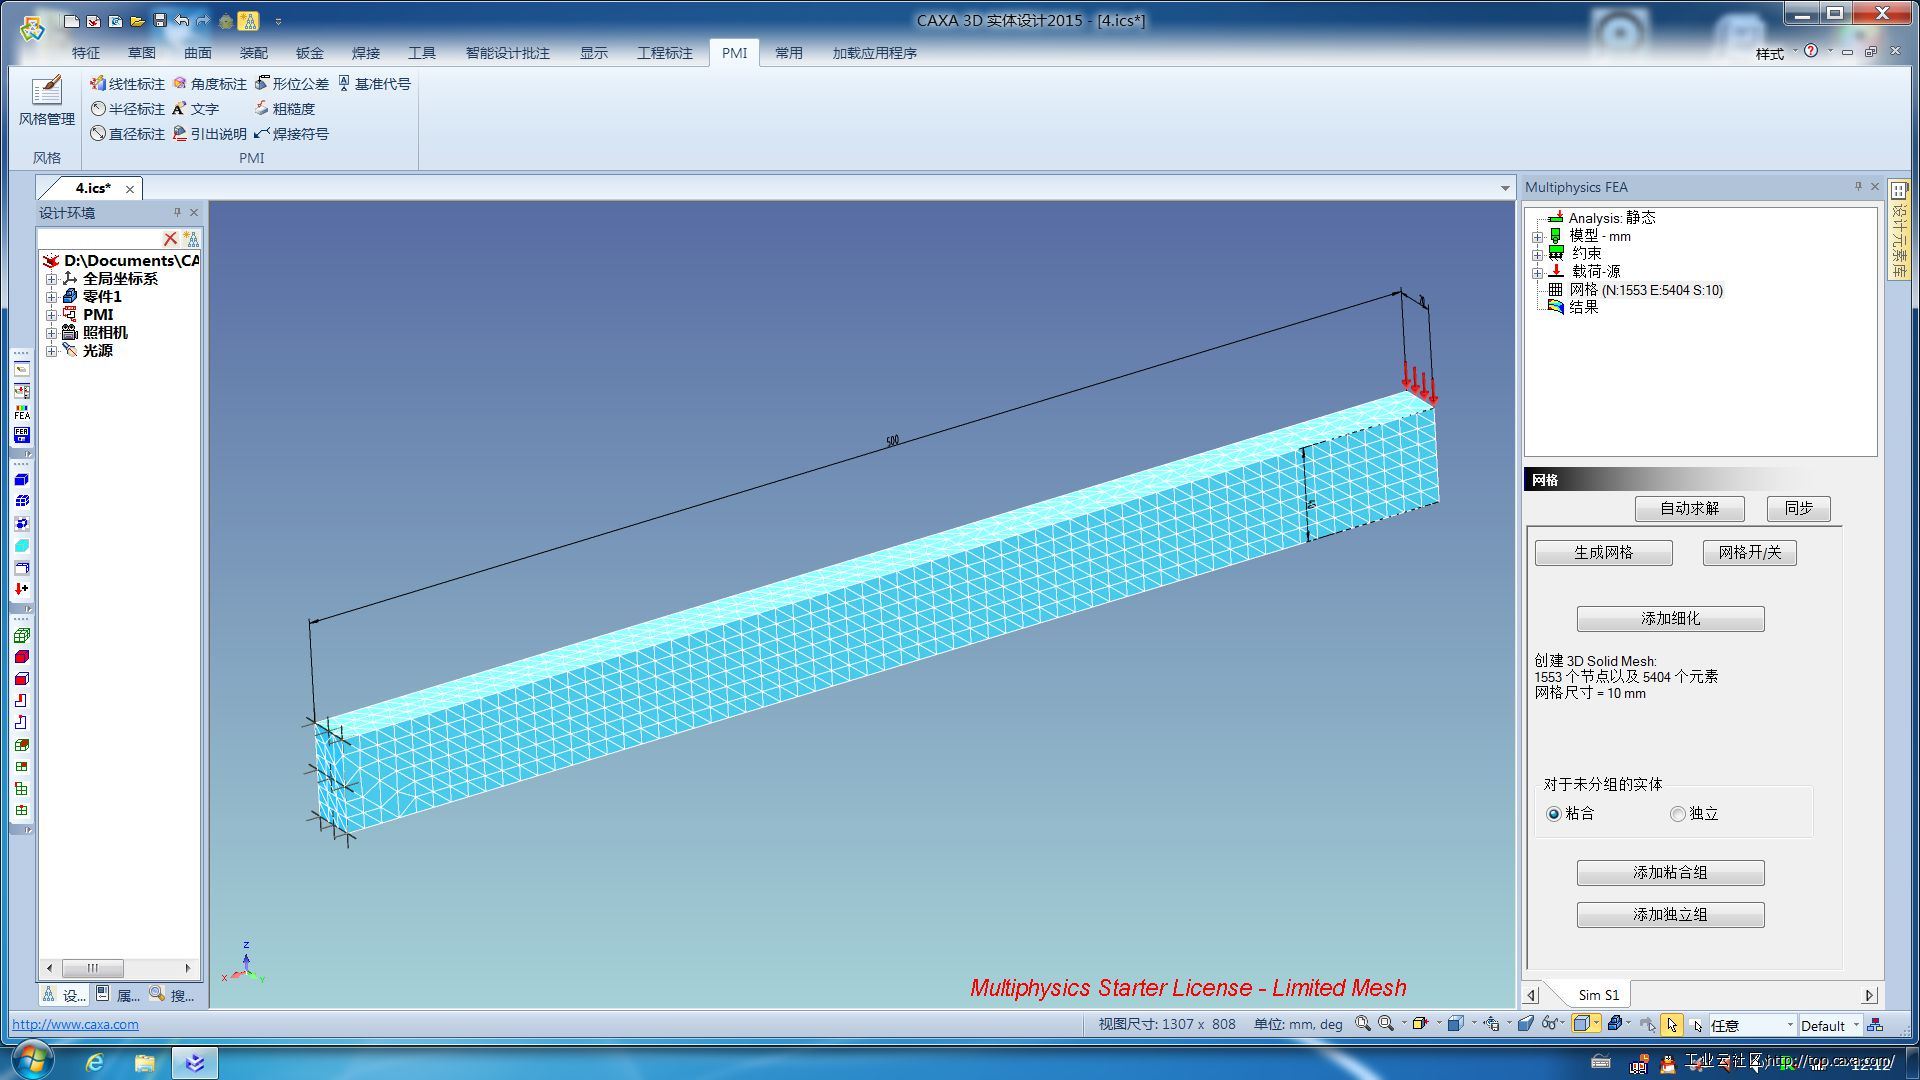The image size is (1920, 1080).
Task: Click the New document icon in quick access toolbar
Action: tap(71, 20)
